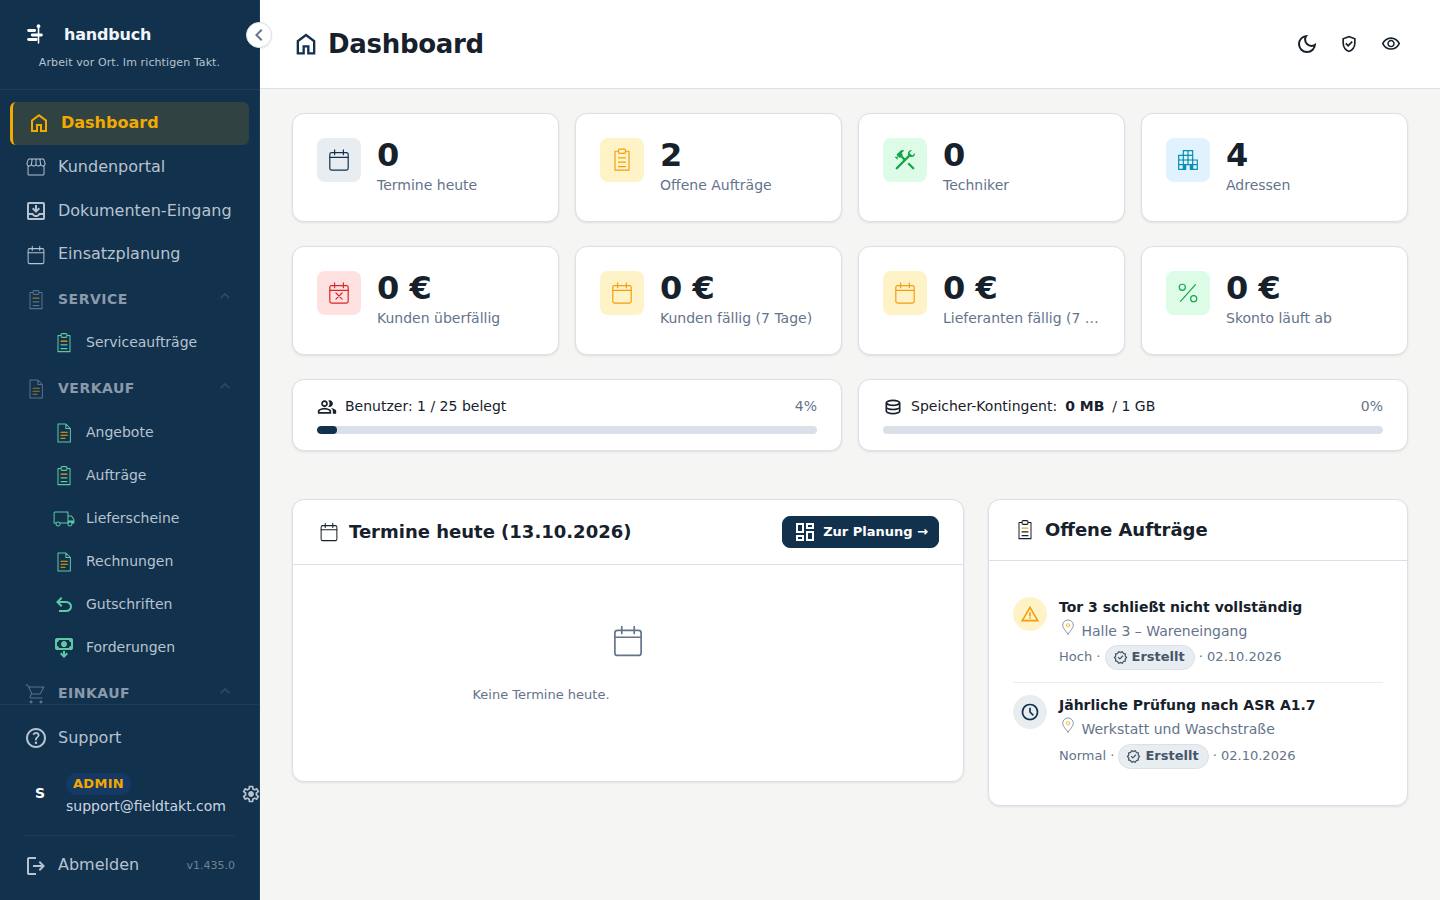Open the Adressen stat card
This screenshot has width=1440, height=900.
tap(1274, 167)
